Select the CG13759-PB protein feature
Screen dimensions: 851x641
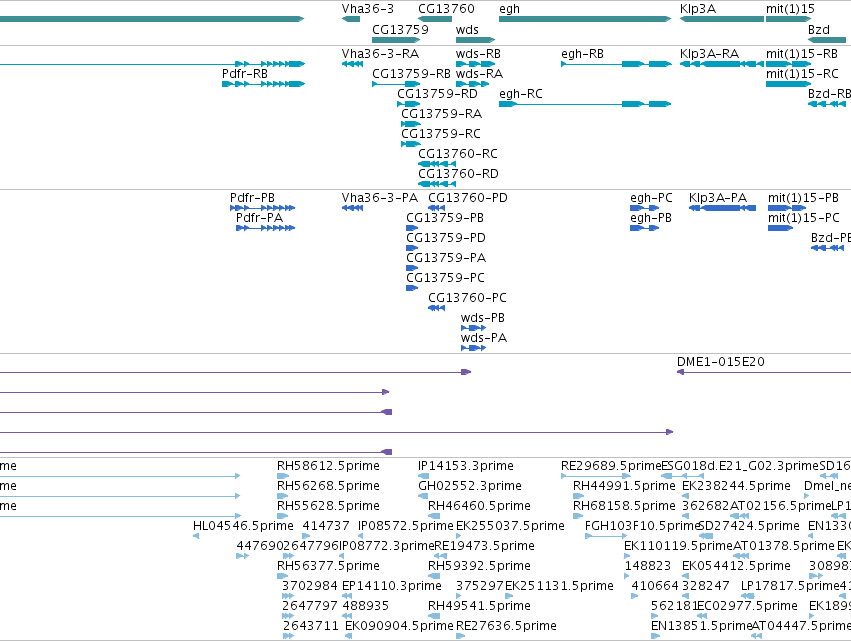pyautogui.click(x=412, y=228)
